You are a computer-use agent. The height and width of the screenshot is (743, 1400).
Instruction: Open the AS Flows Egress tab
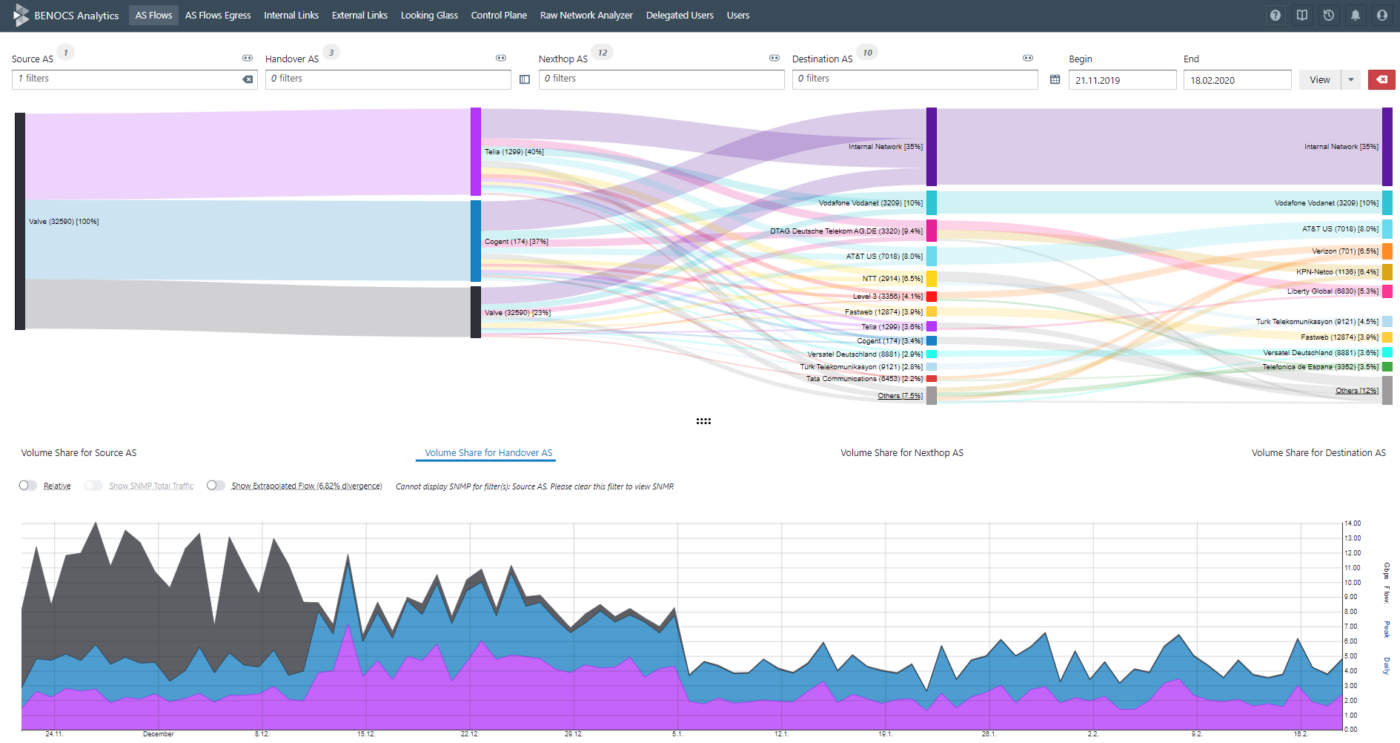coord(216,15)
